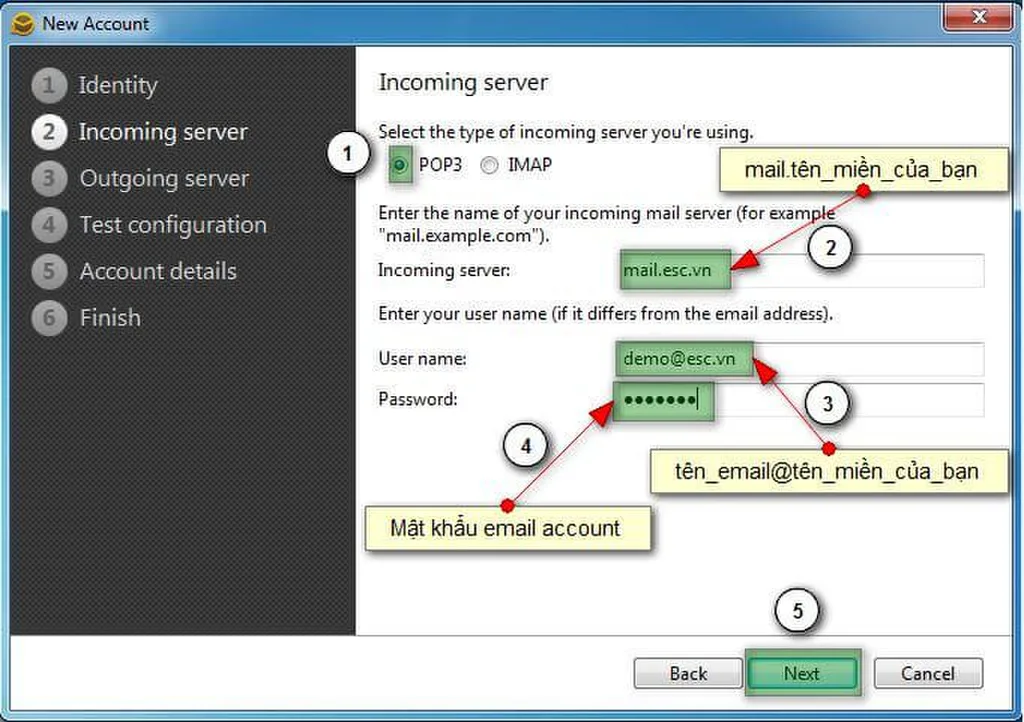Click 'Select the type of incoming server' text
The height and width of the screenshot is (722, 1024).
(566, 133)
